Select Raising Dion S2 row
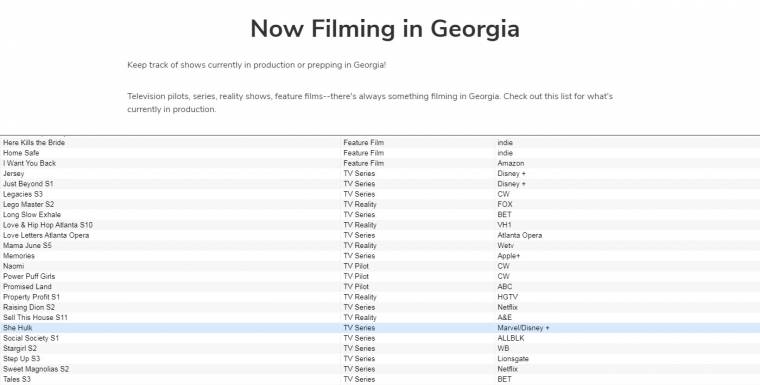This screenshot has height=385, width=760. tap(380, 307)
